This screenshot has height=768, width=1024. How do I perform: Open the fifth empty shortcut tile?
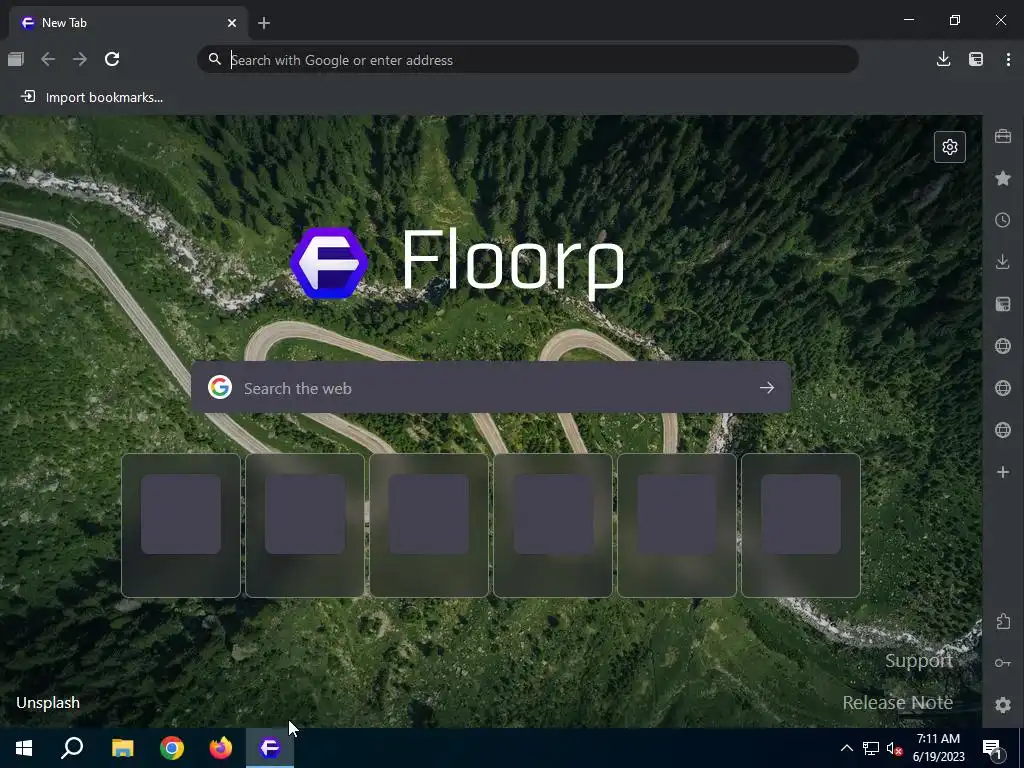coord(677,525)
